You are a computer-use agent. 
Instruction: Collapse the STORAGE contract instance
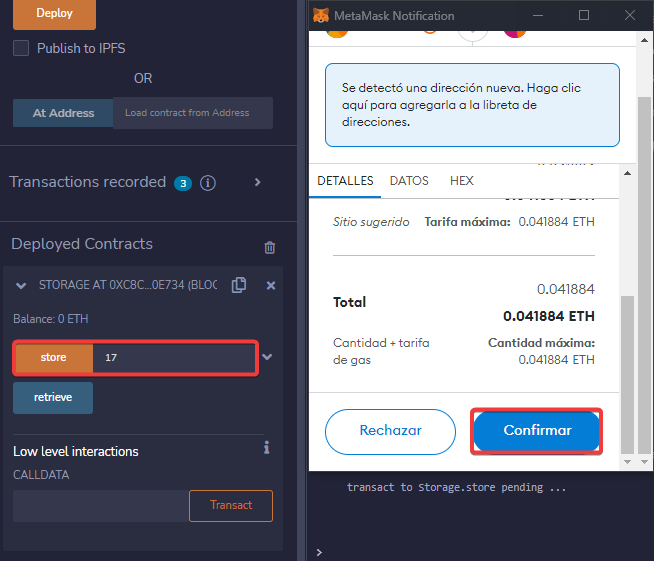pyautogui.click(x=22, y=286)
